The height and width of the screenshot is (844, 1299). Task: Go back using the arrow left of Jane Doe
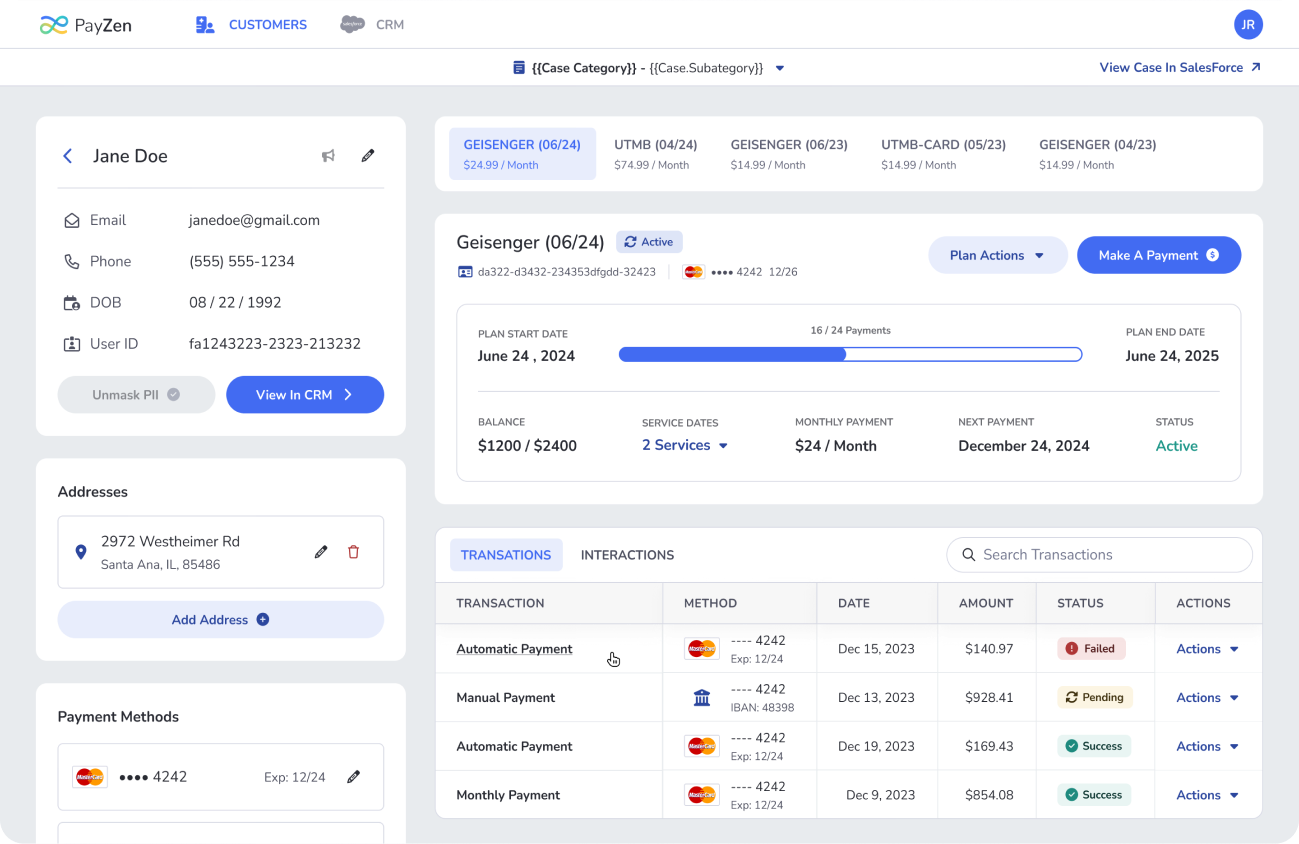(x=68, y=156)
